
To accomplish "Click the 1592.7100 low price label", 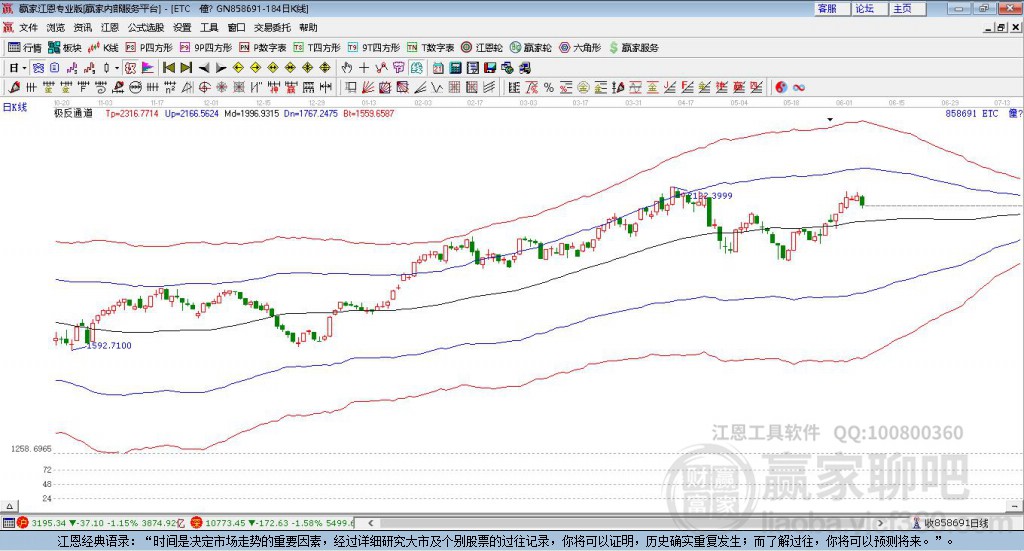I will (x=109, y=345).
